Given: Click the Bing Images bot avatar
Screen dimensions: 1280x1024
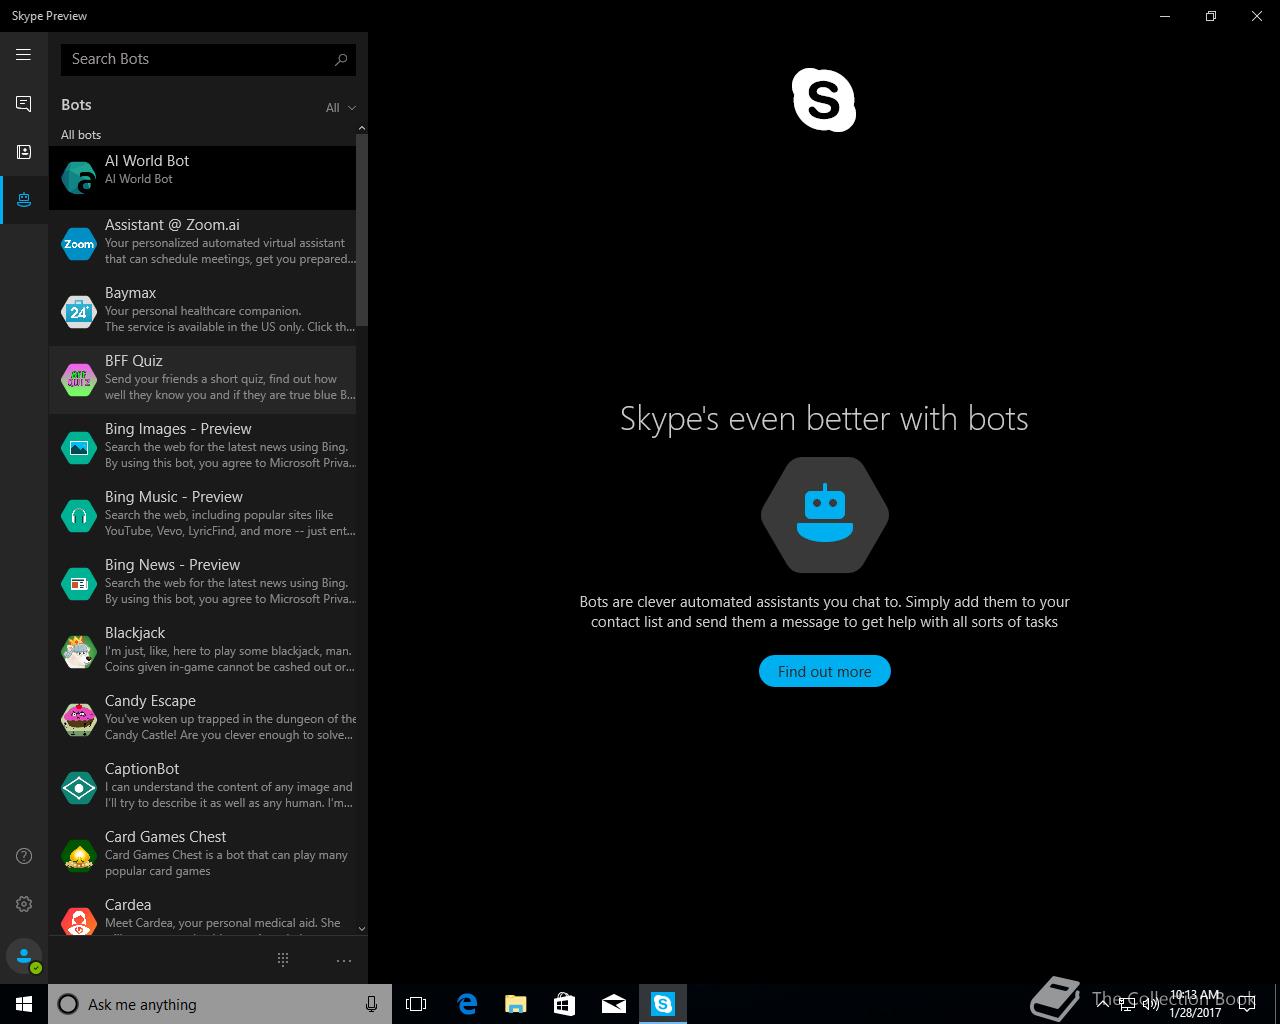Looking at the screenshot, I should click(78, 448).
